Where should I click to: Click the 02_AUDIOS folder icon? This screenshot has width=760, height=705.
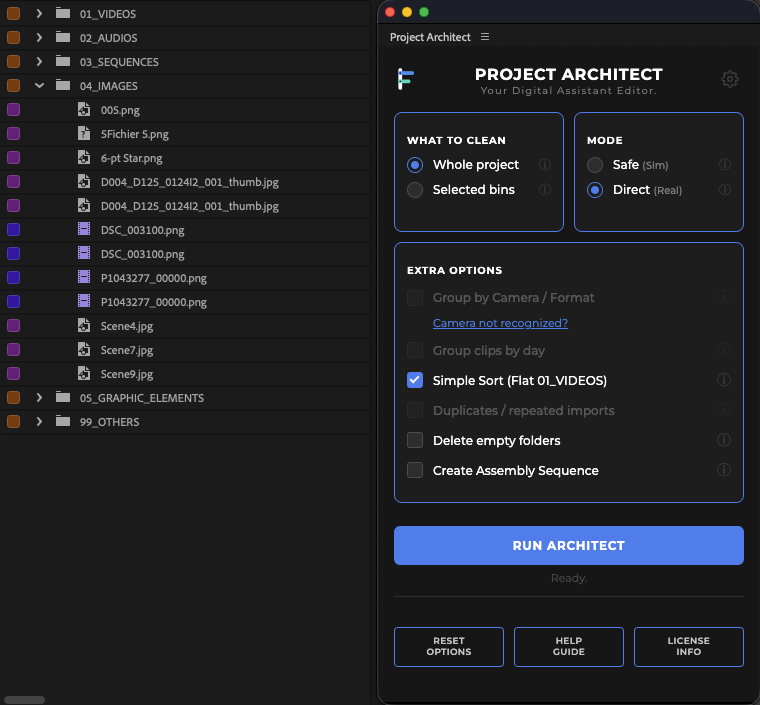click(63, 37)
